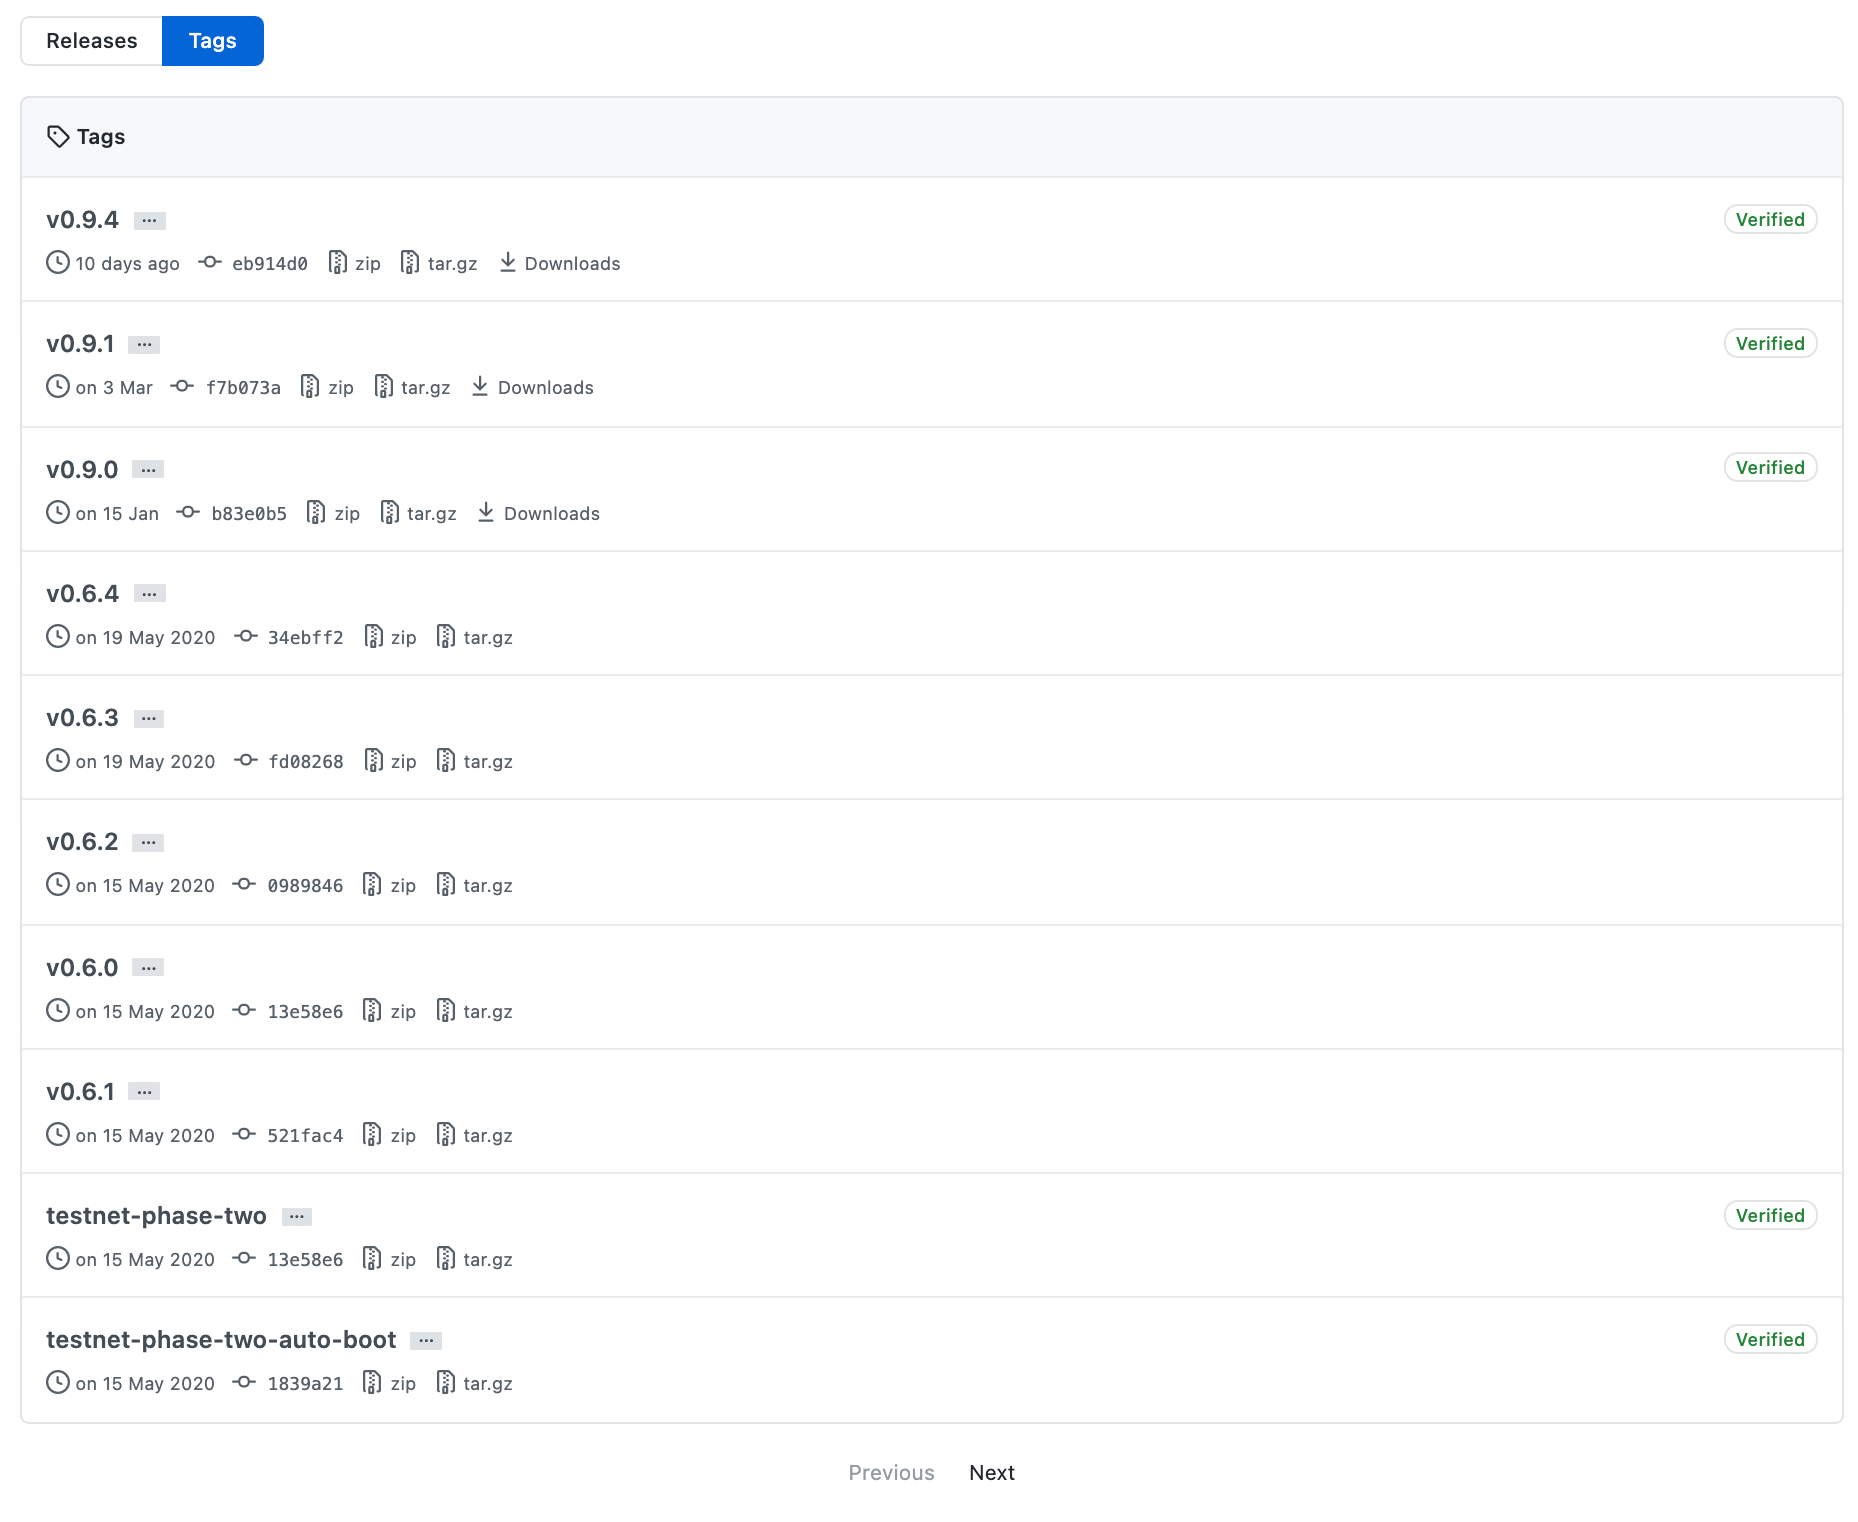Click the zip file icon for v0.6.4

(373, 636)
